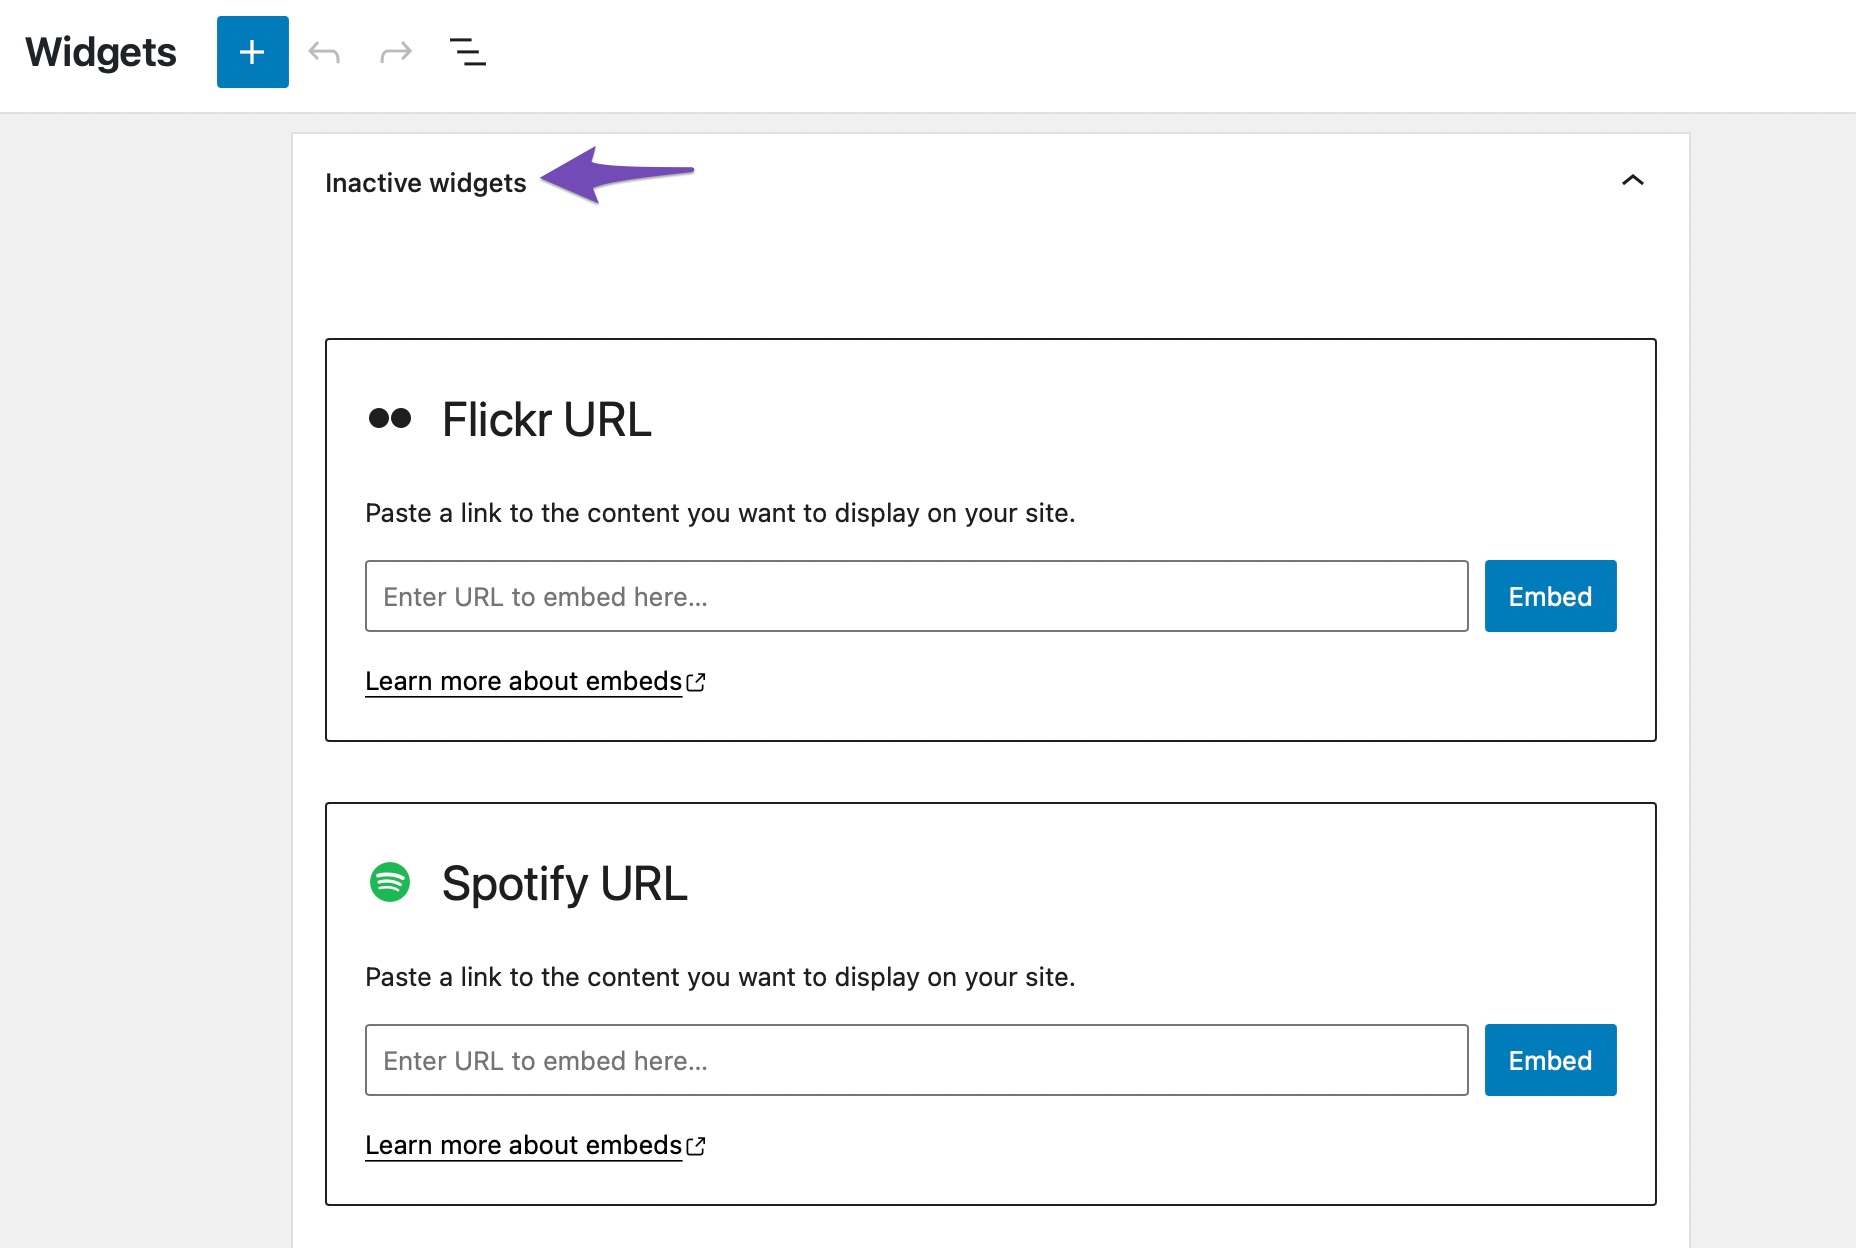The image size is (1856, 1248).
Task: Click Paste a link text in Spotify block
Action: (720, 977)
